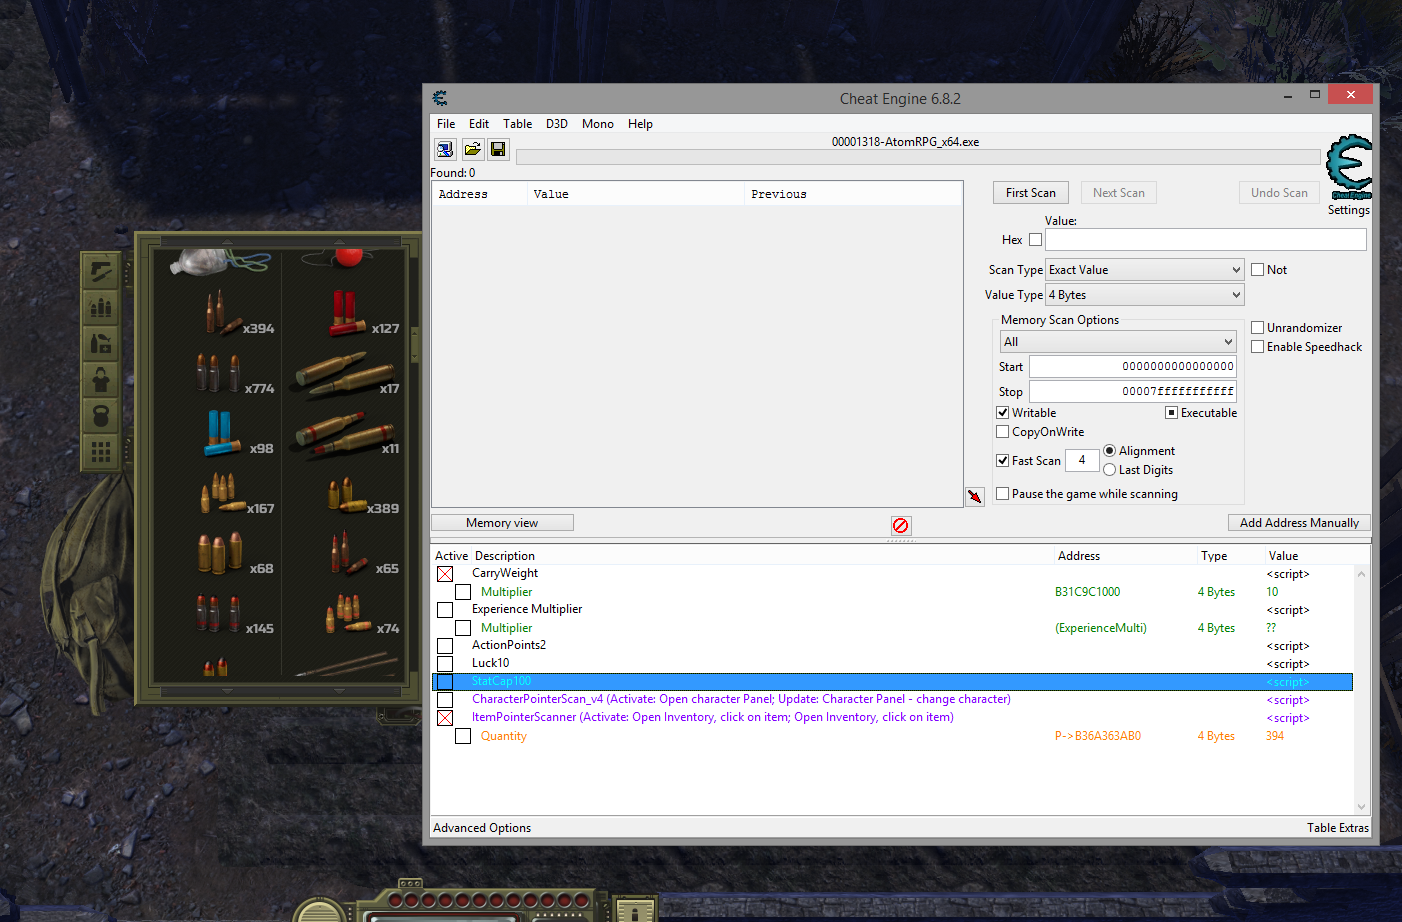The height and width of the screenshot is (922, 1402).
Task: Open the Mono menu
Action: [598, 124]
